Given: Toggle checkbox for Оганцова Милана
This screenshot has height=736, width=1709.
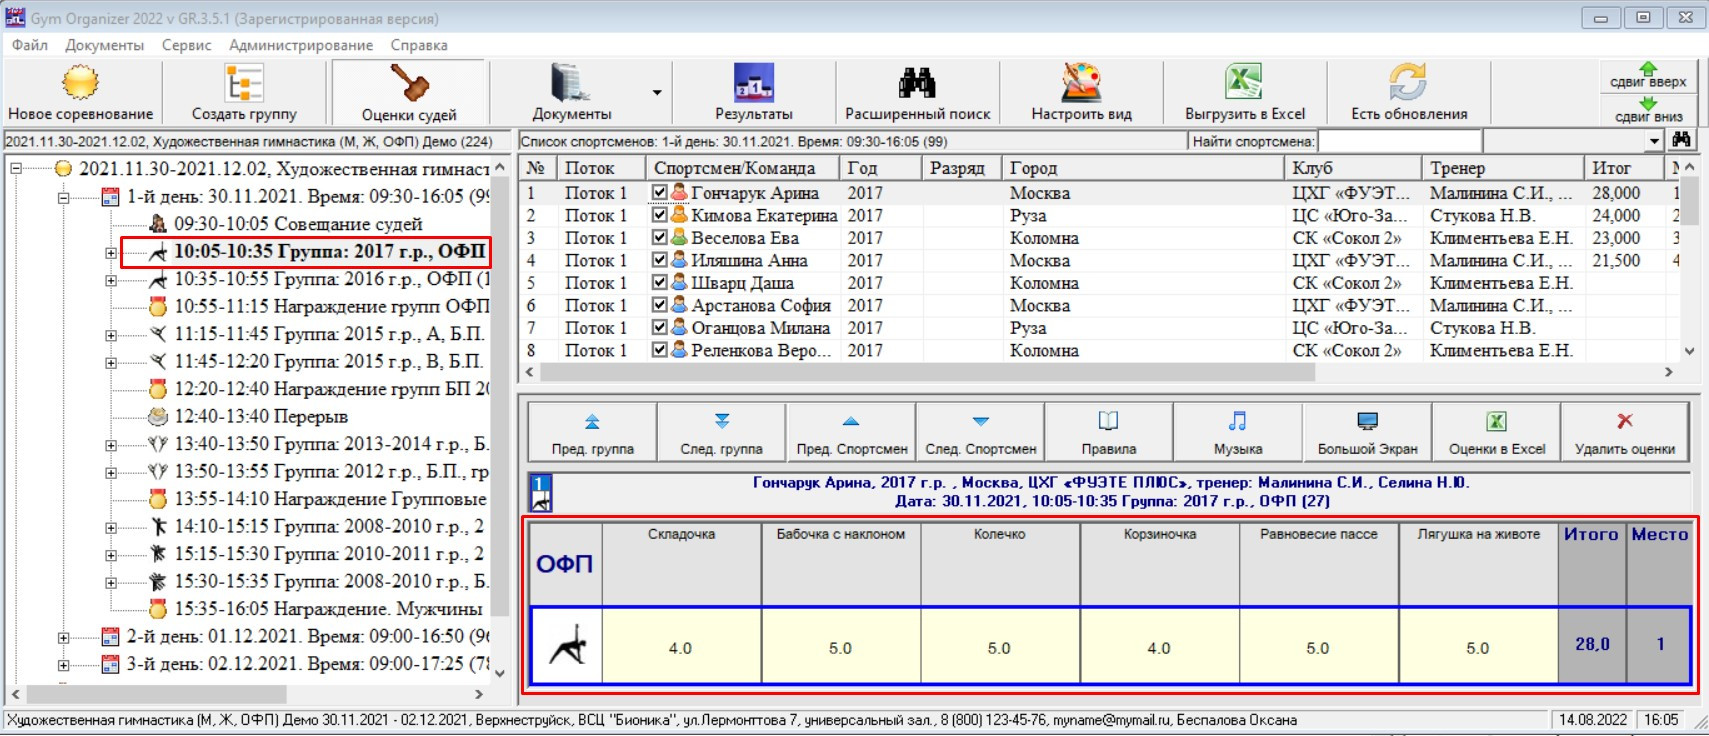Looking at the screenshot, I should (x=659, y=327).
